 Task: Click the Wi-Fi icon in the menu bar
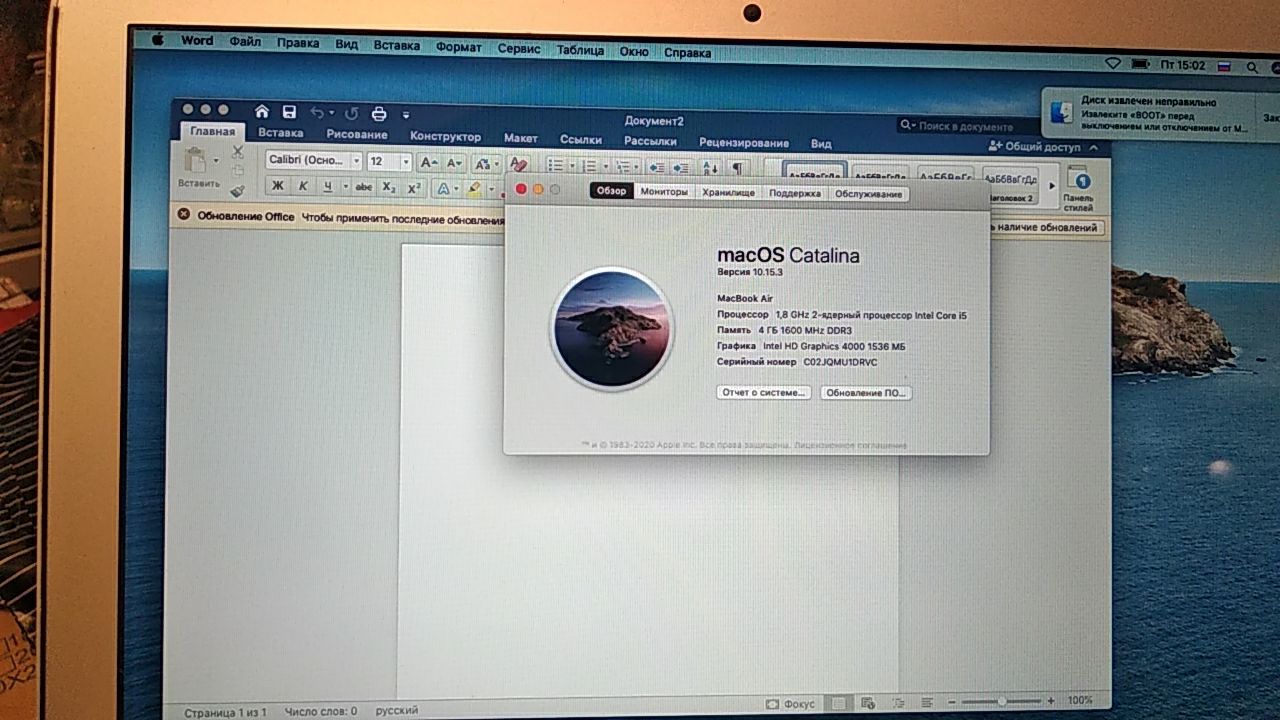(x=1113, y=64)
